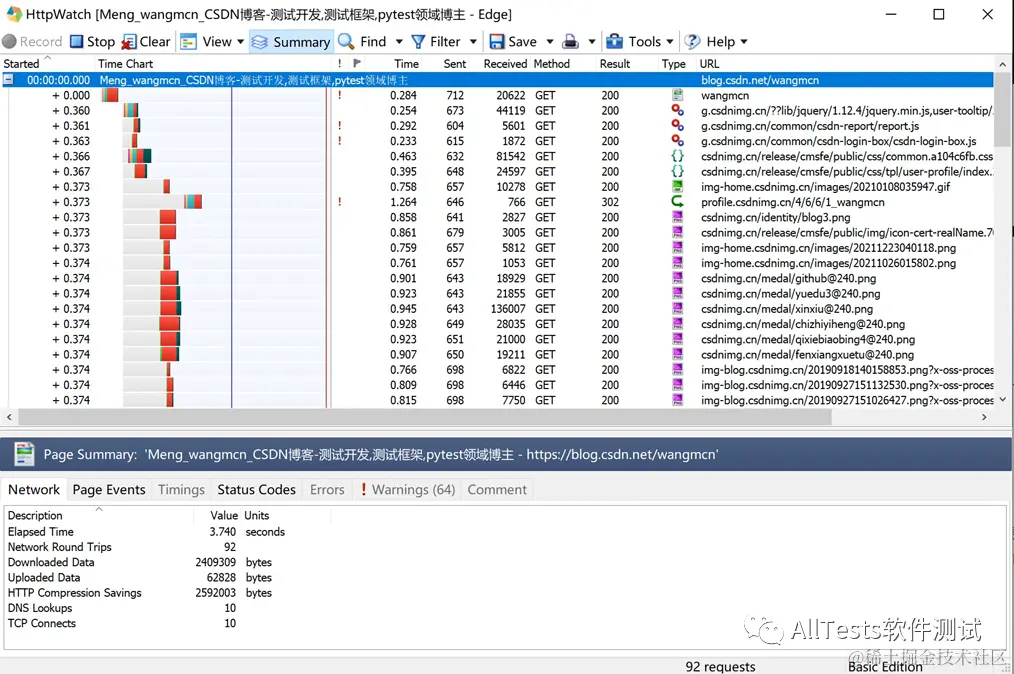This screenshot has height=674, width=1014.
Task: Clear the captured request log
Action: pyautogui.click(x=146, y=41)
